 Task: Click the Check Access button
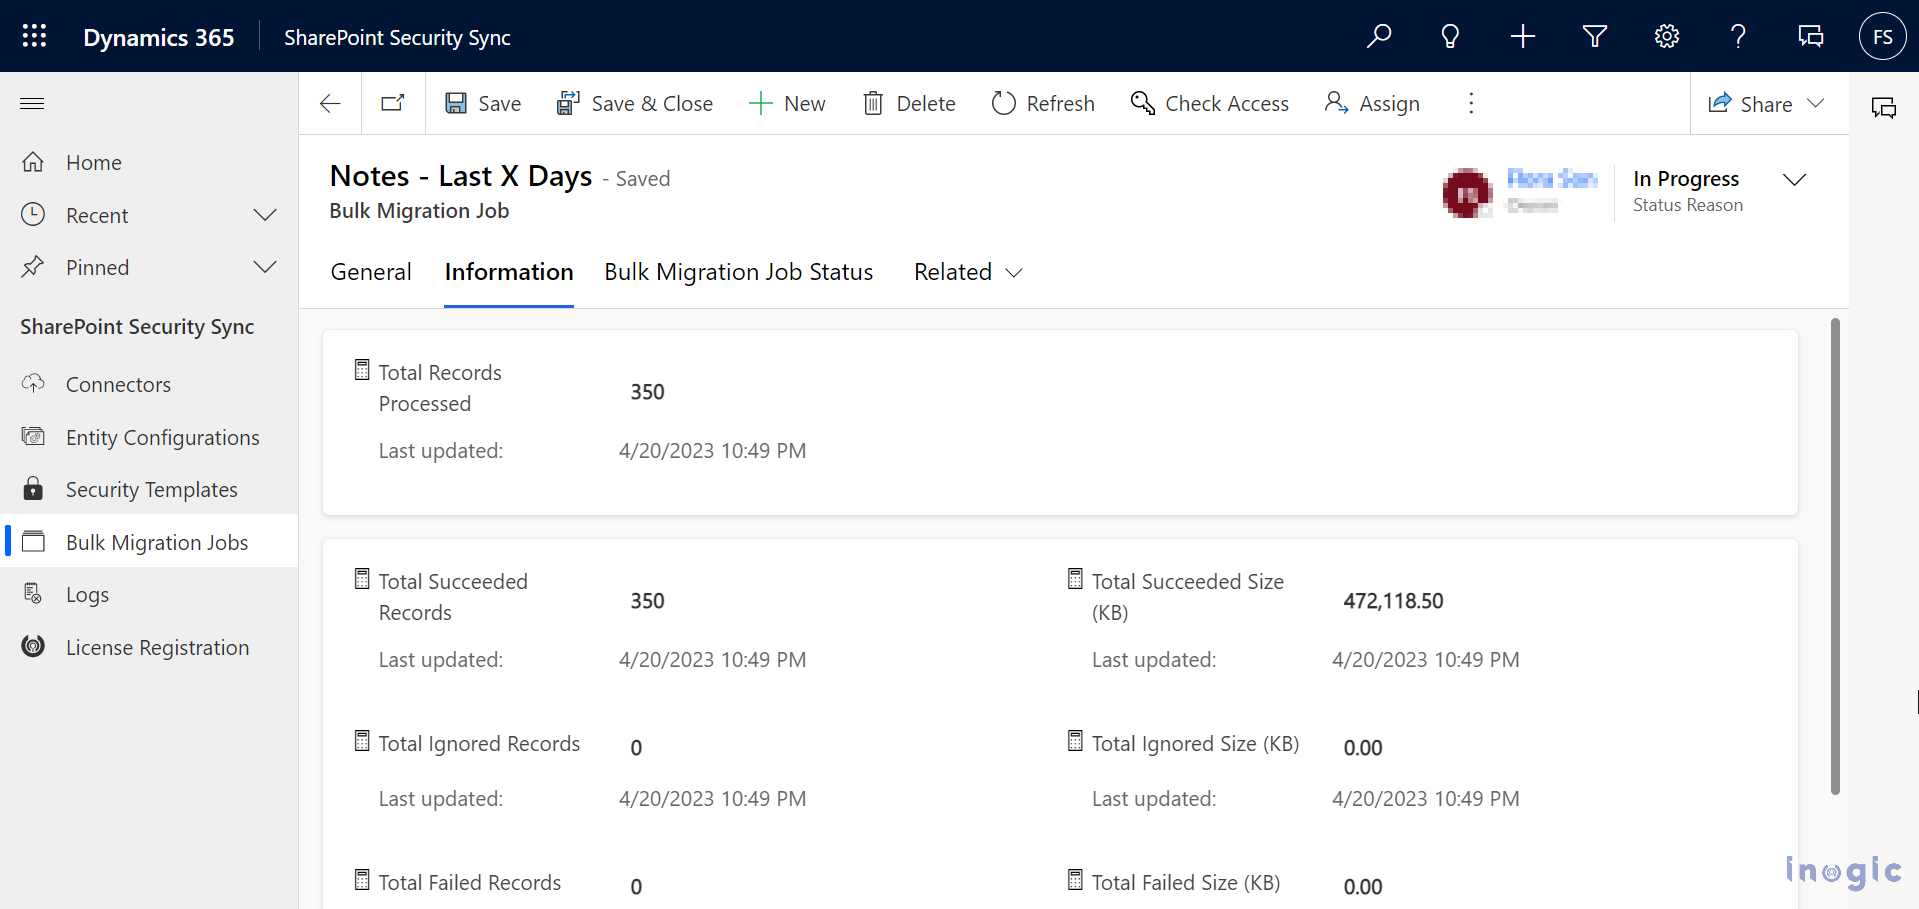(1210, 103)
